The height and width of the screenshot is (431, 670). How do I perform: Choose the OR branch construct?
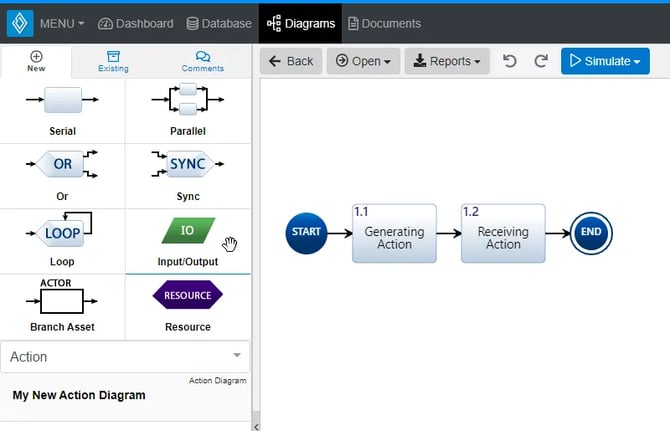coord(62,164)
